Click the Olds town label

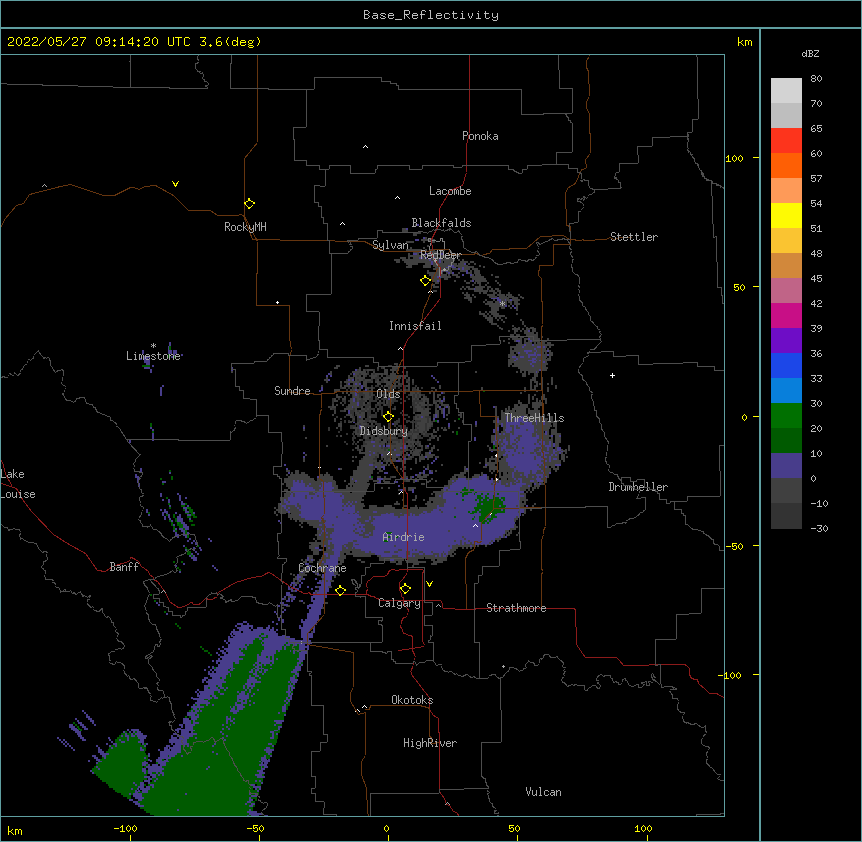tap(388, 394)
